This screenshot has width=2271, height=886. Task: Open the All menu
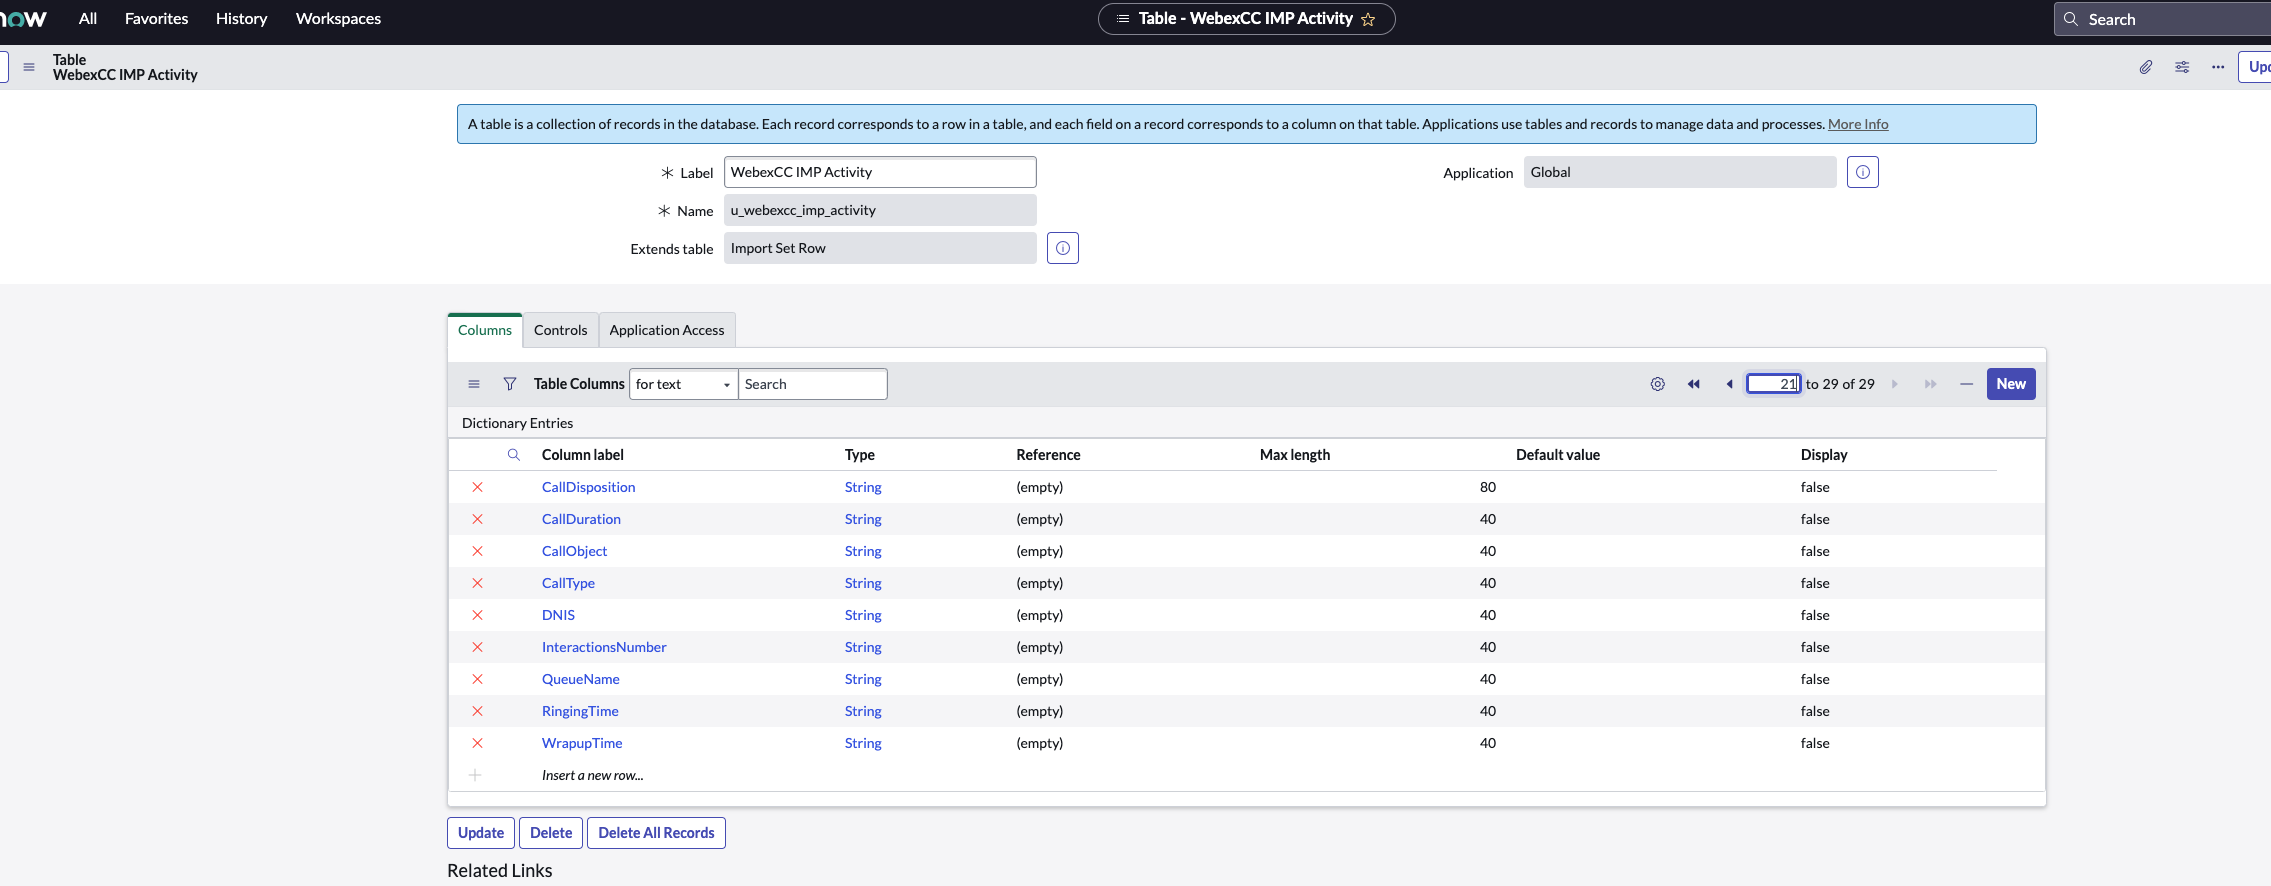tap(88, 19)
